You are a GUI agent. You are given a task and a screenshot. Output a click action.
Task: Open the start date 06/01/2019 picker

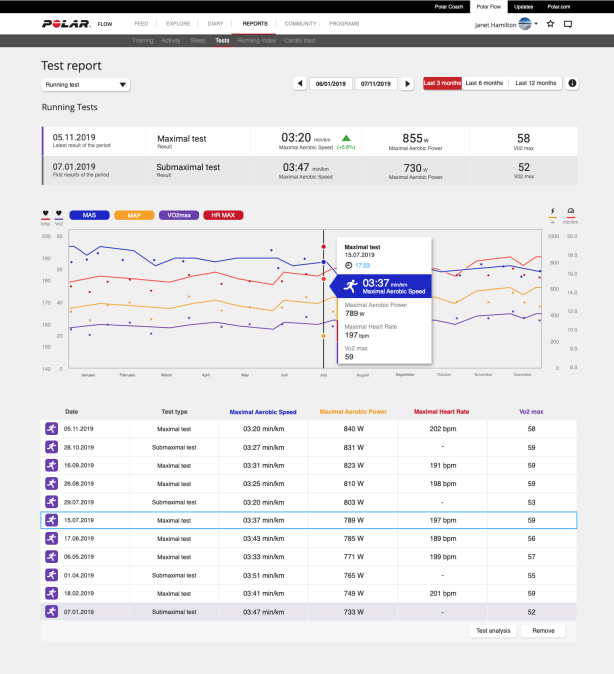[328, 84]
